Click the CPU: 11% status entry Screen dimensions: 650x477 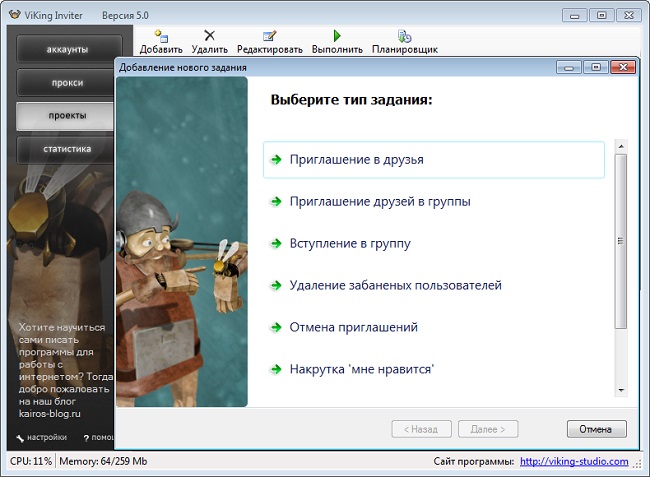tap(31, 461)
